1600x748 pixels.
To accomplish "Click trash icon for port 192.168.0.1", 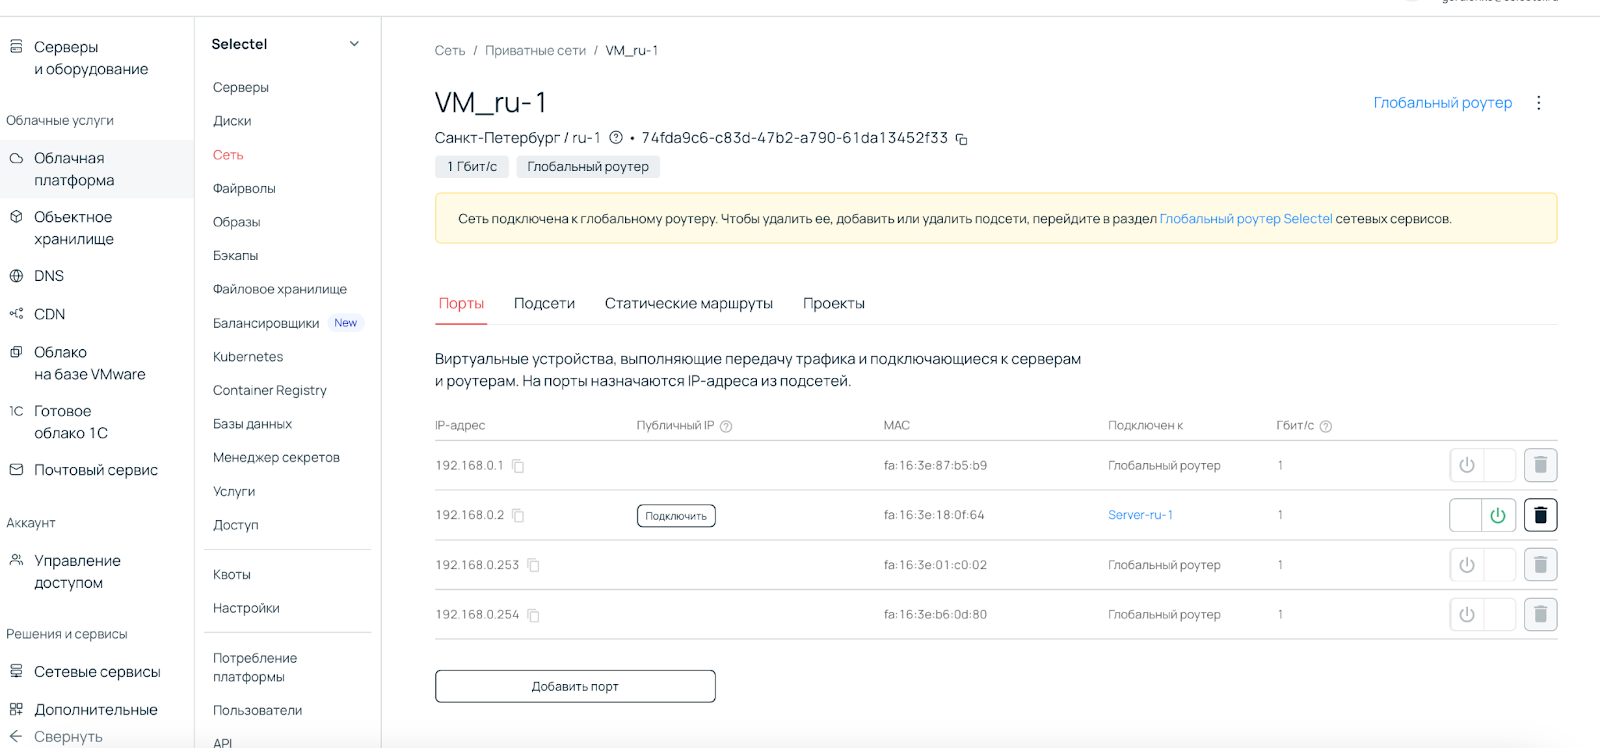I will click(x=1540, y=465).
